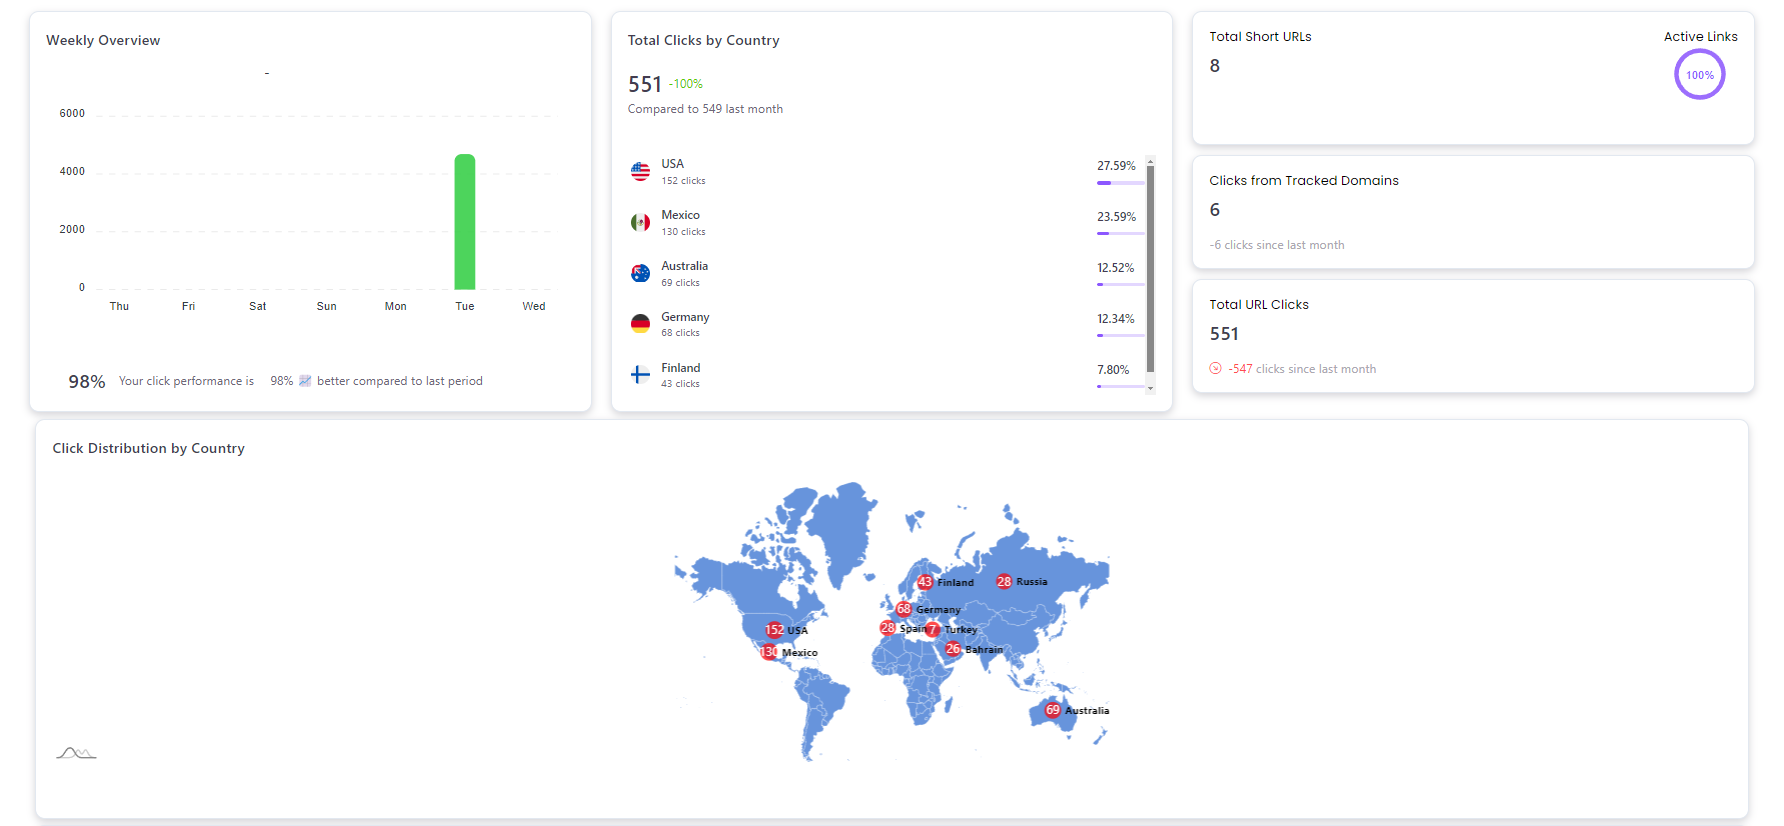Click the green Tue bar in the chart
Viewport: 1784px width, 826px height.
[465, 222]
